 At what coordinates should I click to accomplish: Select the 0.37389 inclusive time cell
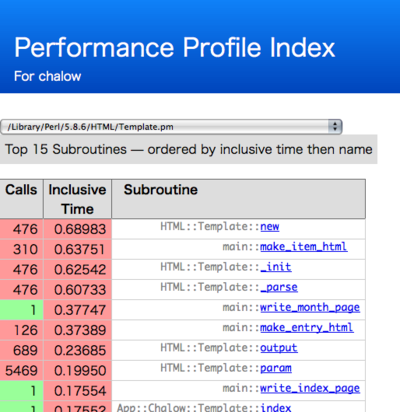pyautogui.click(x=77, y=330)
